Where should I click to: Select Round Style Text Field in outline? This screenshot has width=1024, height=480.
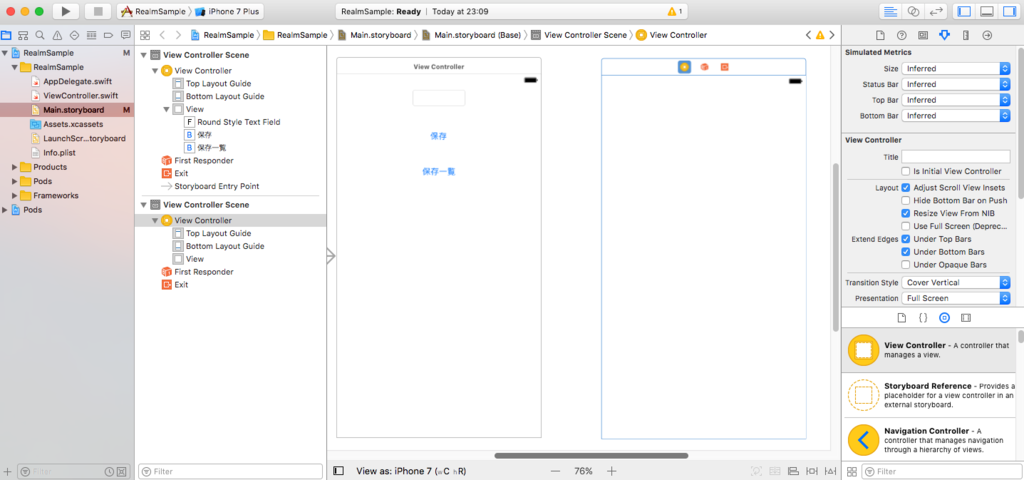pyautogui.click(x=241, y=122)
